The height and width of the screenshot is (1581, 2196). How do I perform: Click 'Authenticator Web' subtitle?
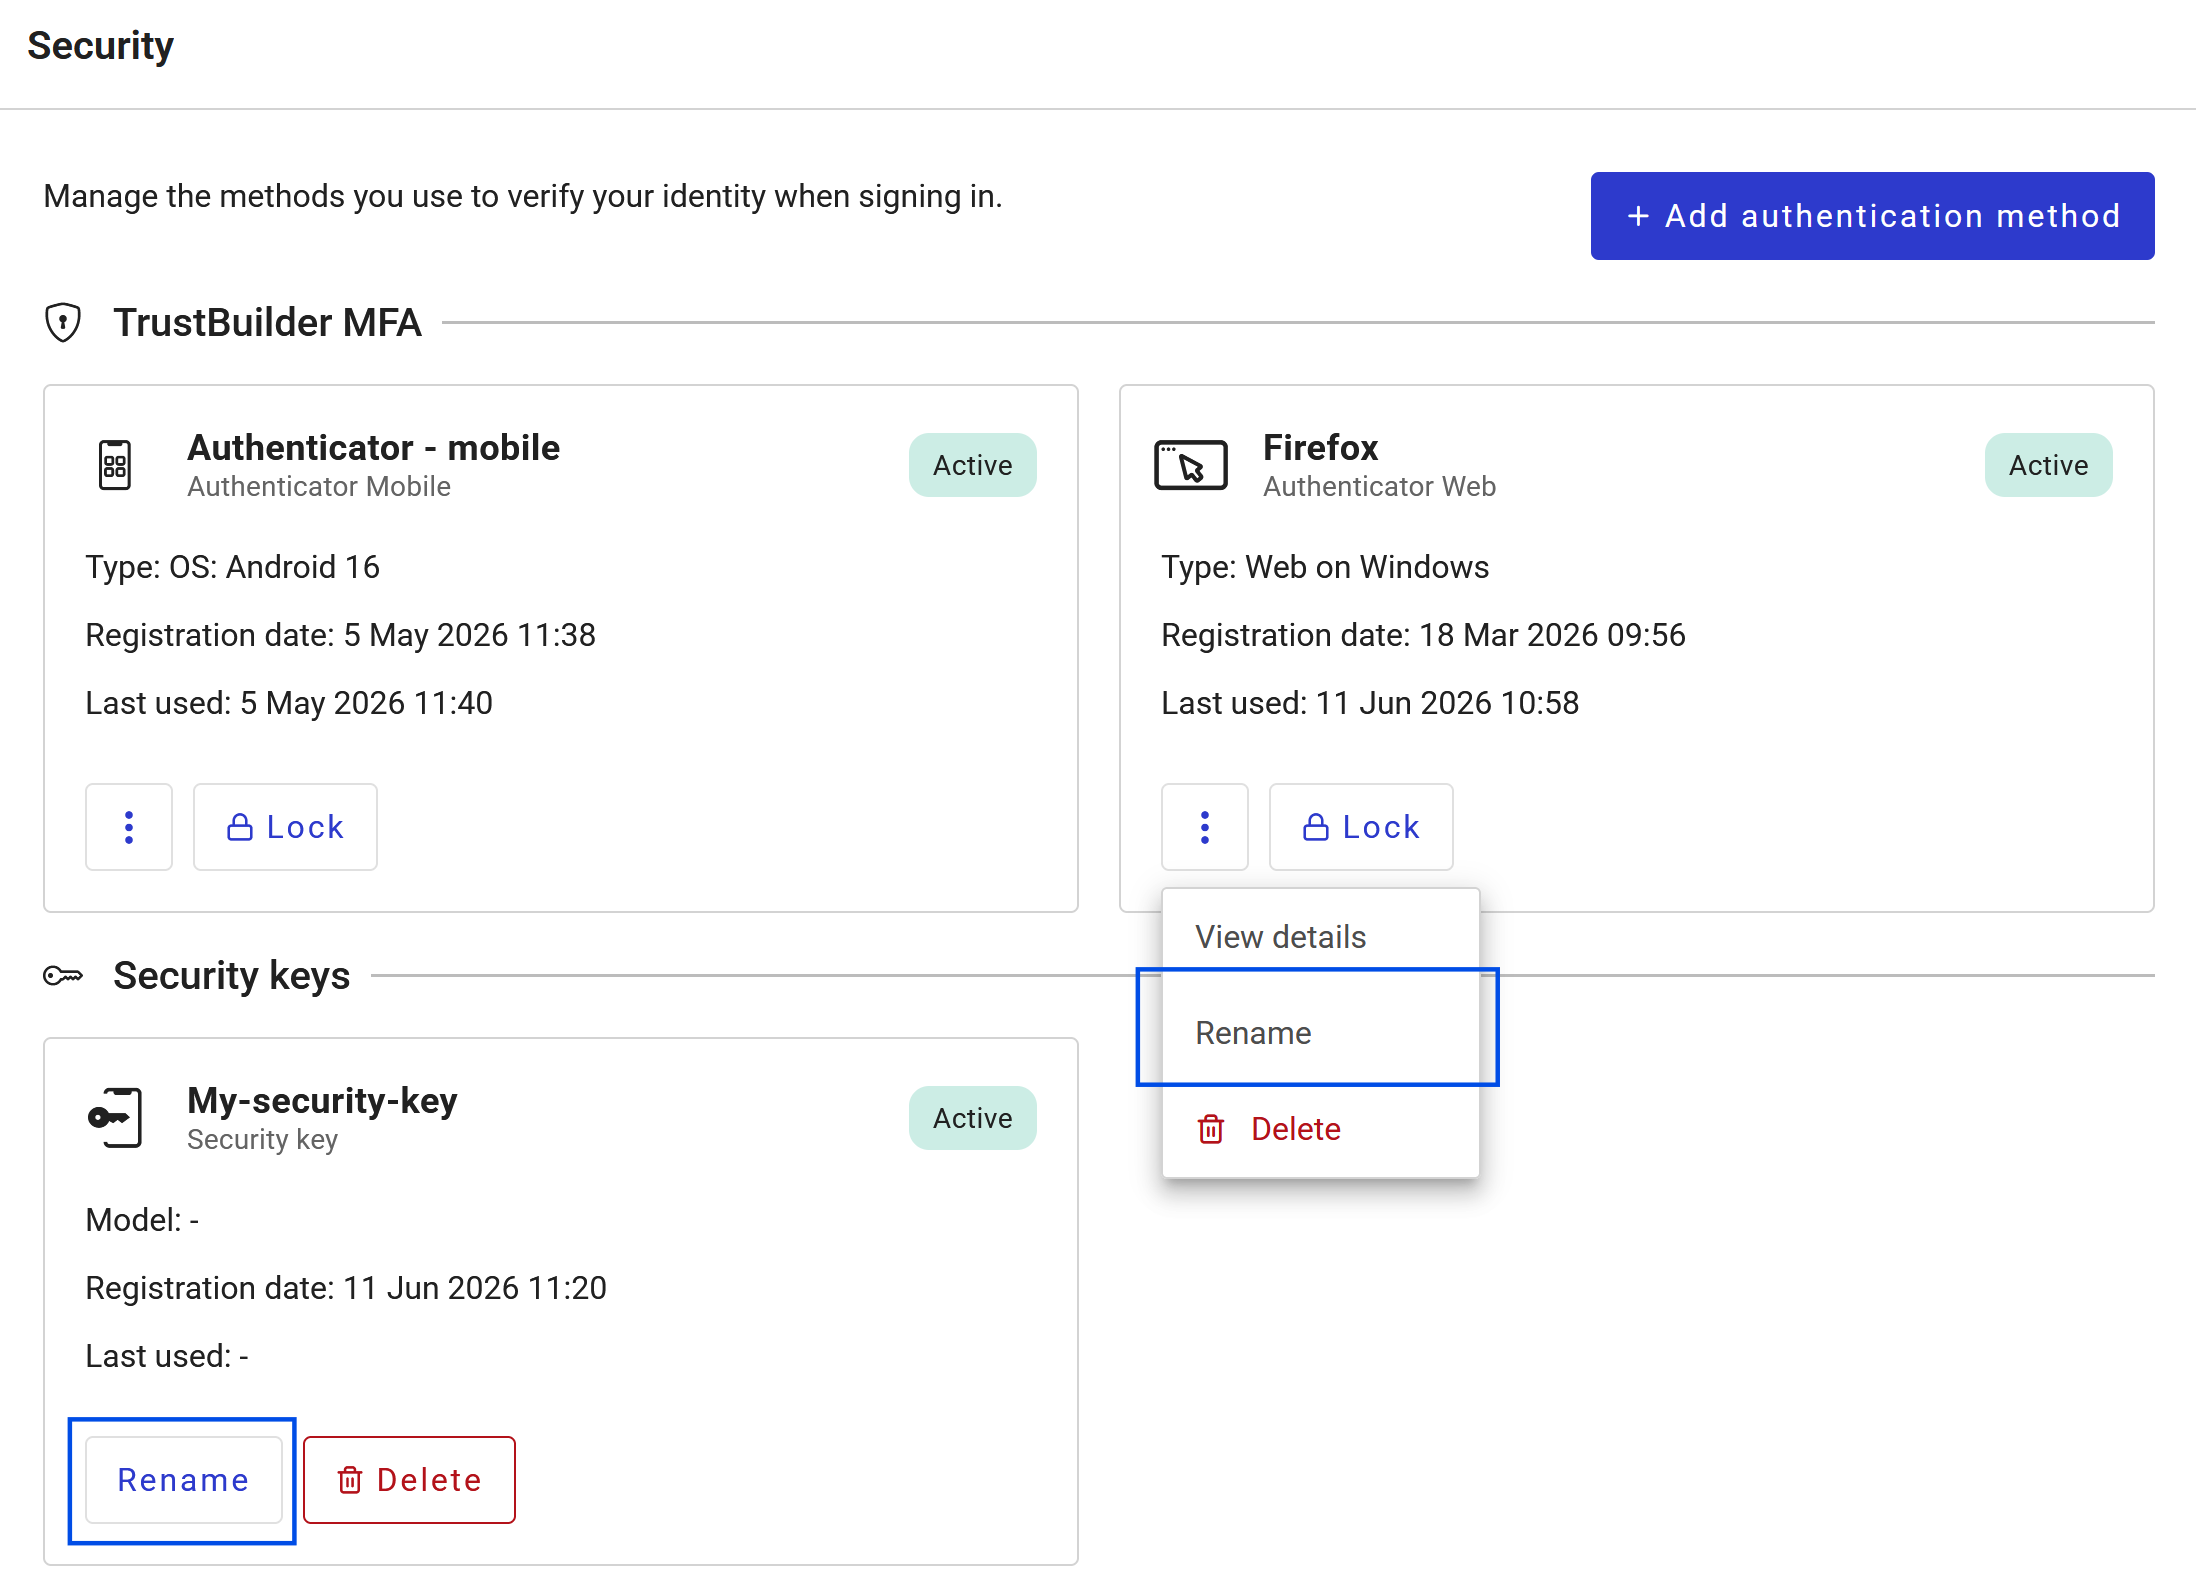1380,486
